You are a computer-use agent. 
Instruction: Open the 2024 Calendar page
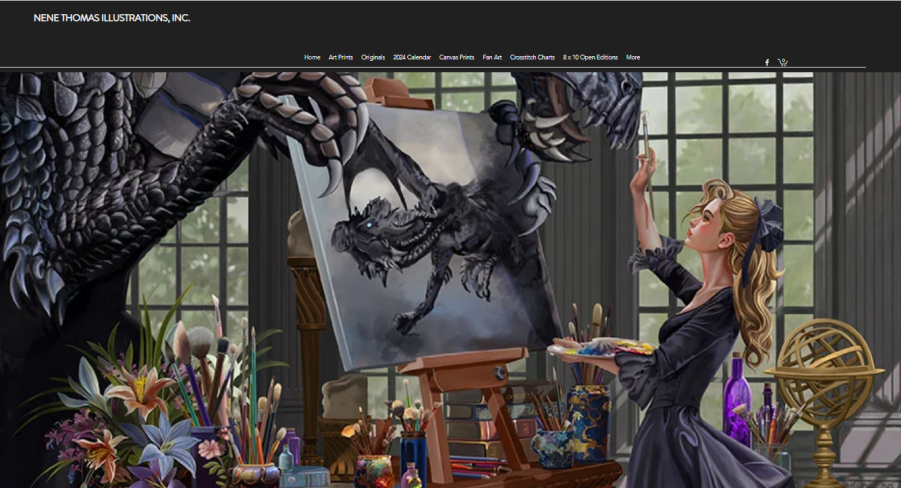click(412, 57)
